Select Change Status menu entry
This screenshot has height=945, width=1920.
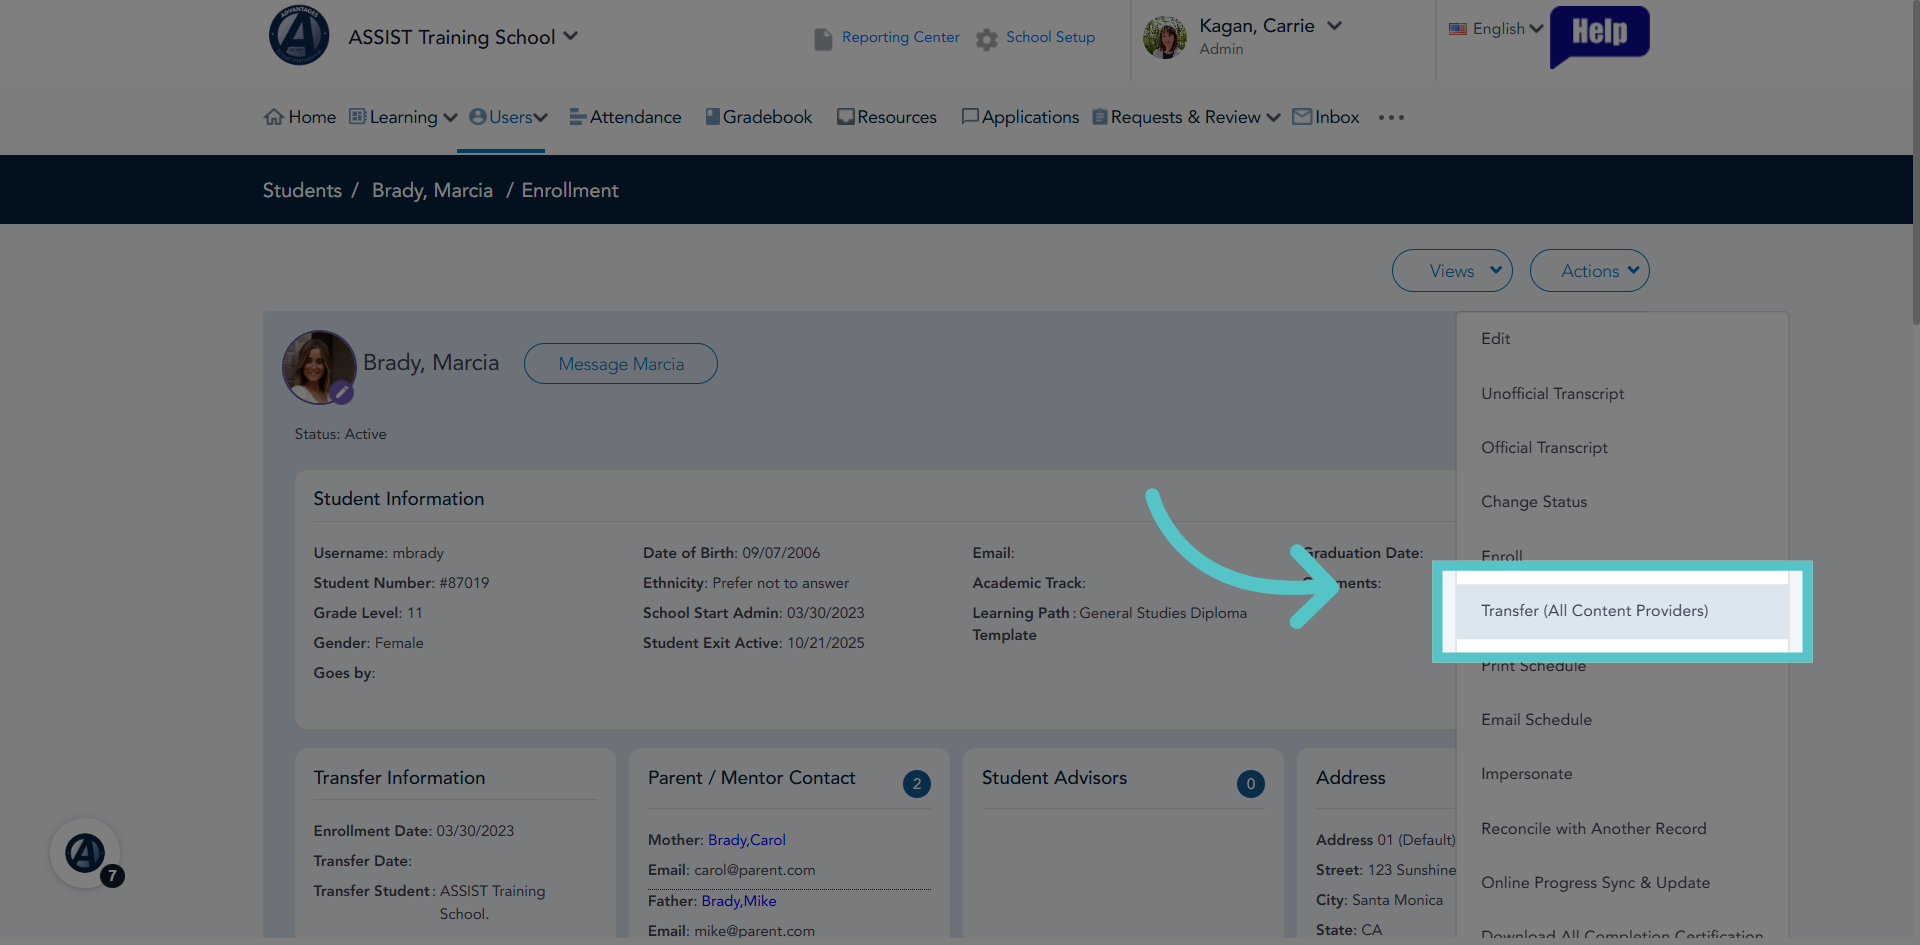[x=1621, y=502]
